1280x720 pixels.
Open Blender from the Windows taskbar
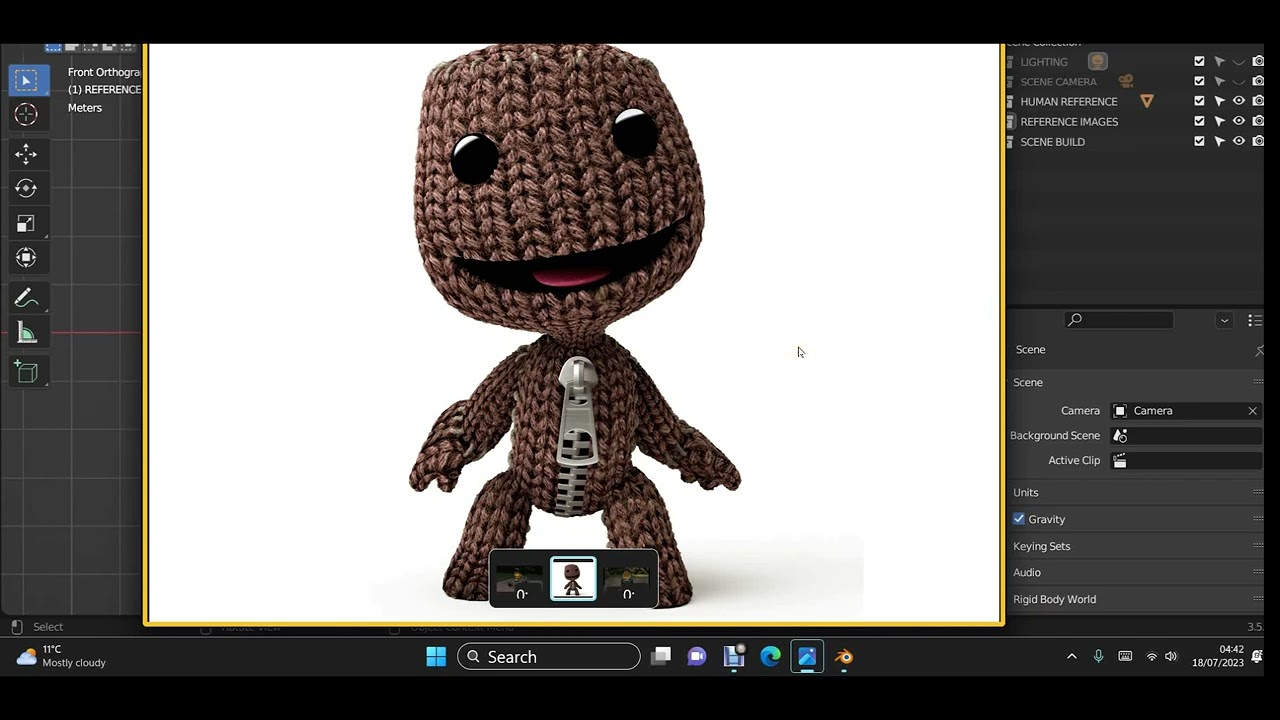(844, 657)
